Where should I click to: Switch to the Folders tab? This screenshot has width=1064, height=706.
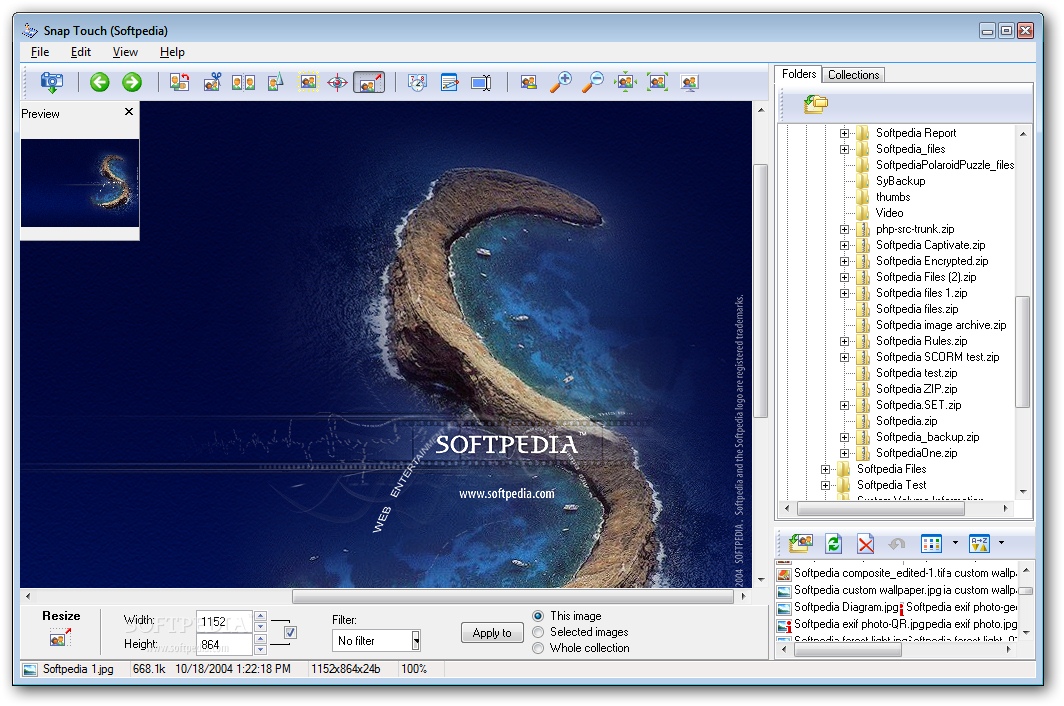point(799,74)
